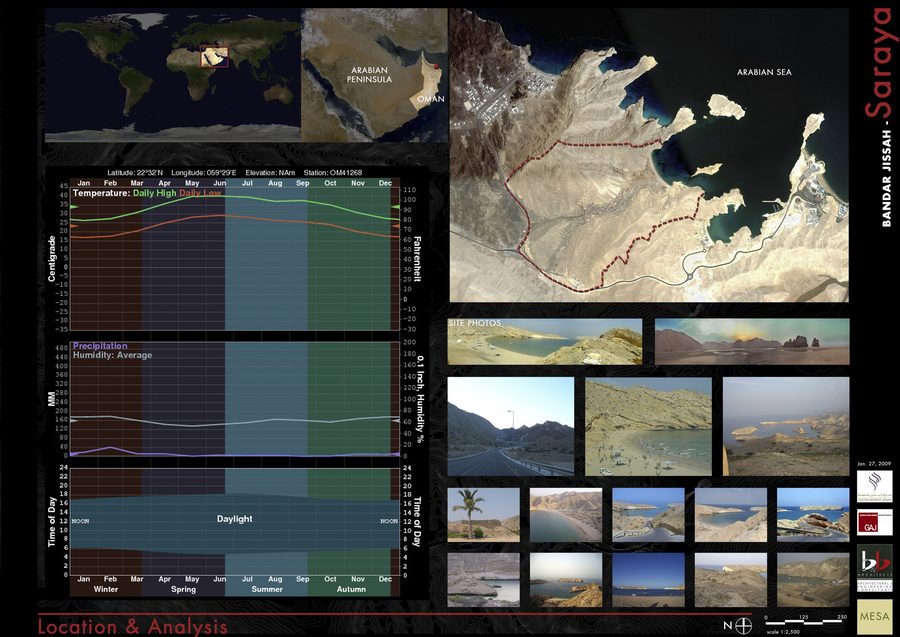The width and height of the screenshot is (900, 637).
Task: Click the north arrow compass symbol
Action: pyautogui.click(x=743, y=626)
